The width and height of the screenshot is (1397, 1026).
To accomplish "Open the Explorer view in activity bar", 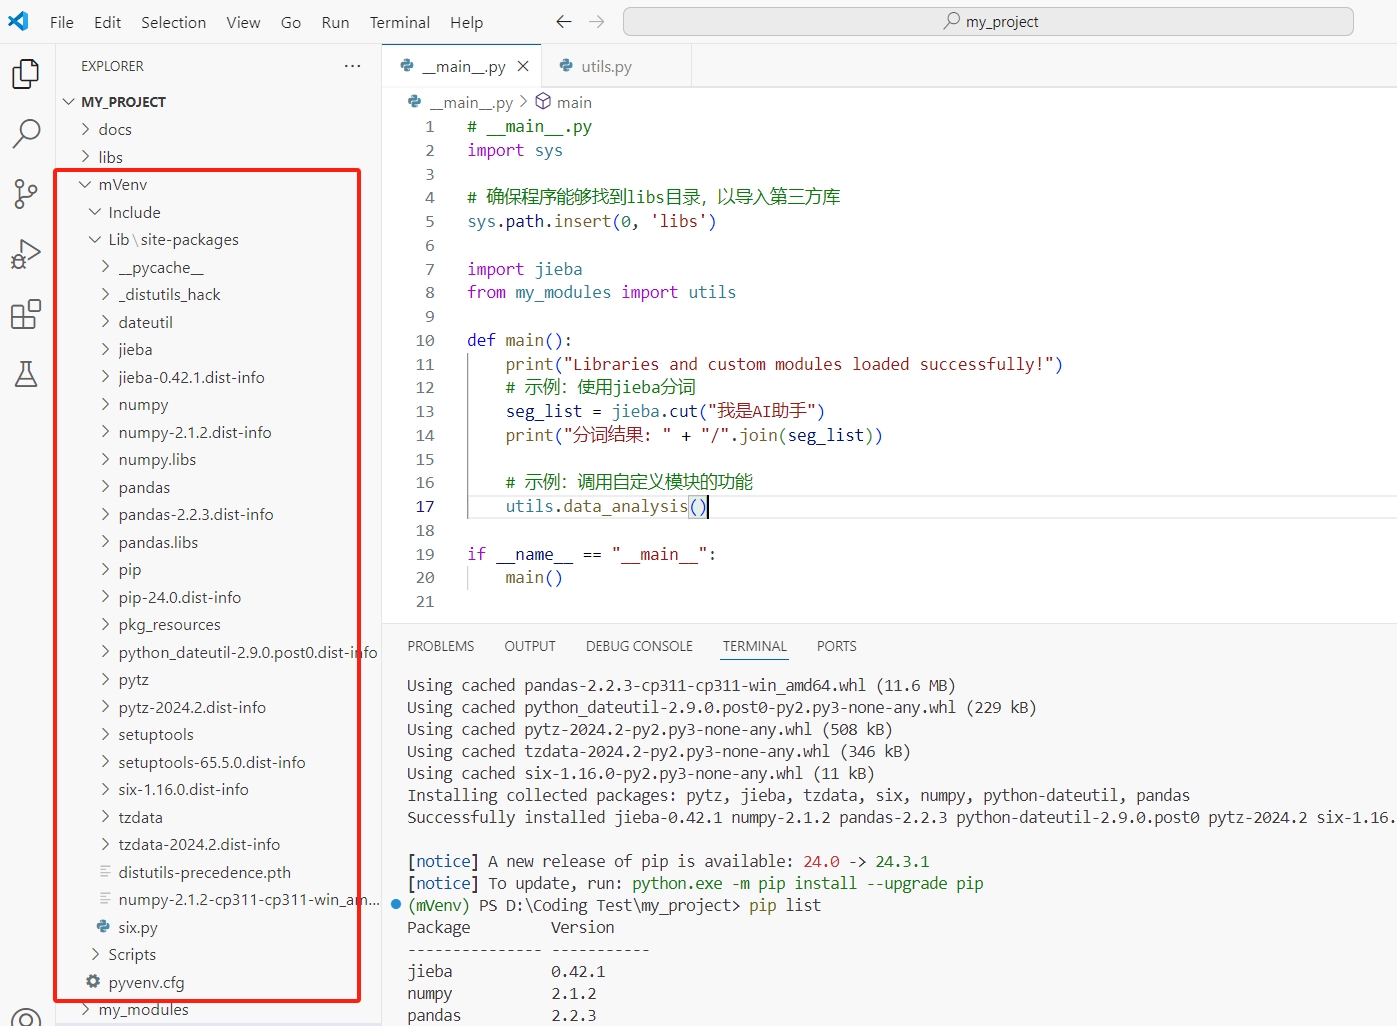I will coord(26,74).
